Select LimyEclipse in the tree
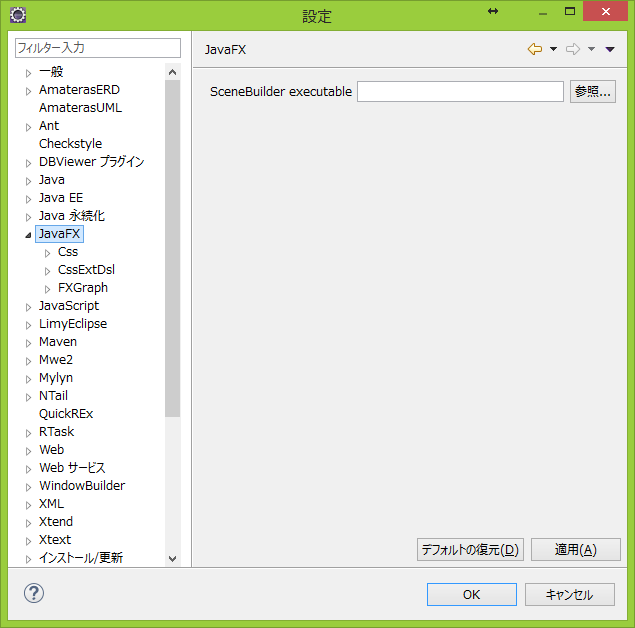635x628 pixels. click(x=73, y=324)
